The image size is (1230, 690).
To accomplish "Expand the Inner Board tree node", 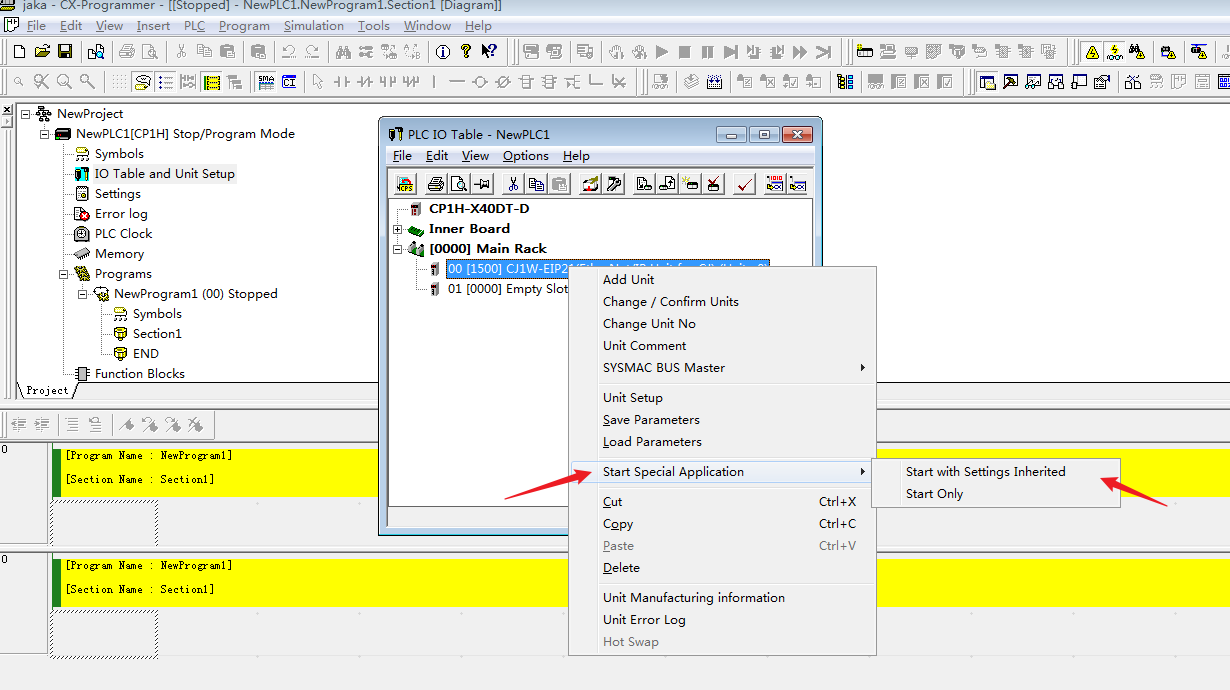I will coord(397,229).
